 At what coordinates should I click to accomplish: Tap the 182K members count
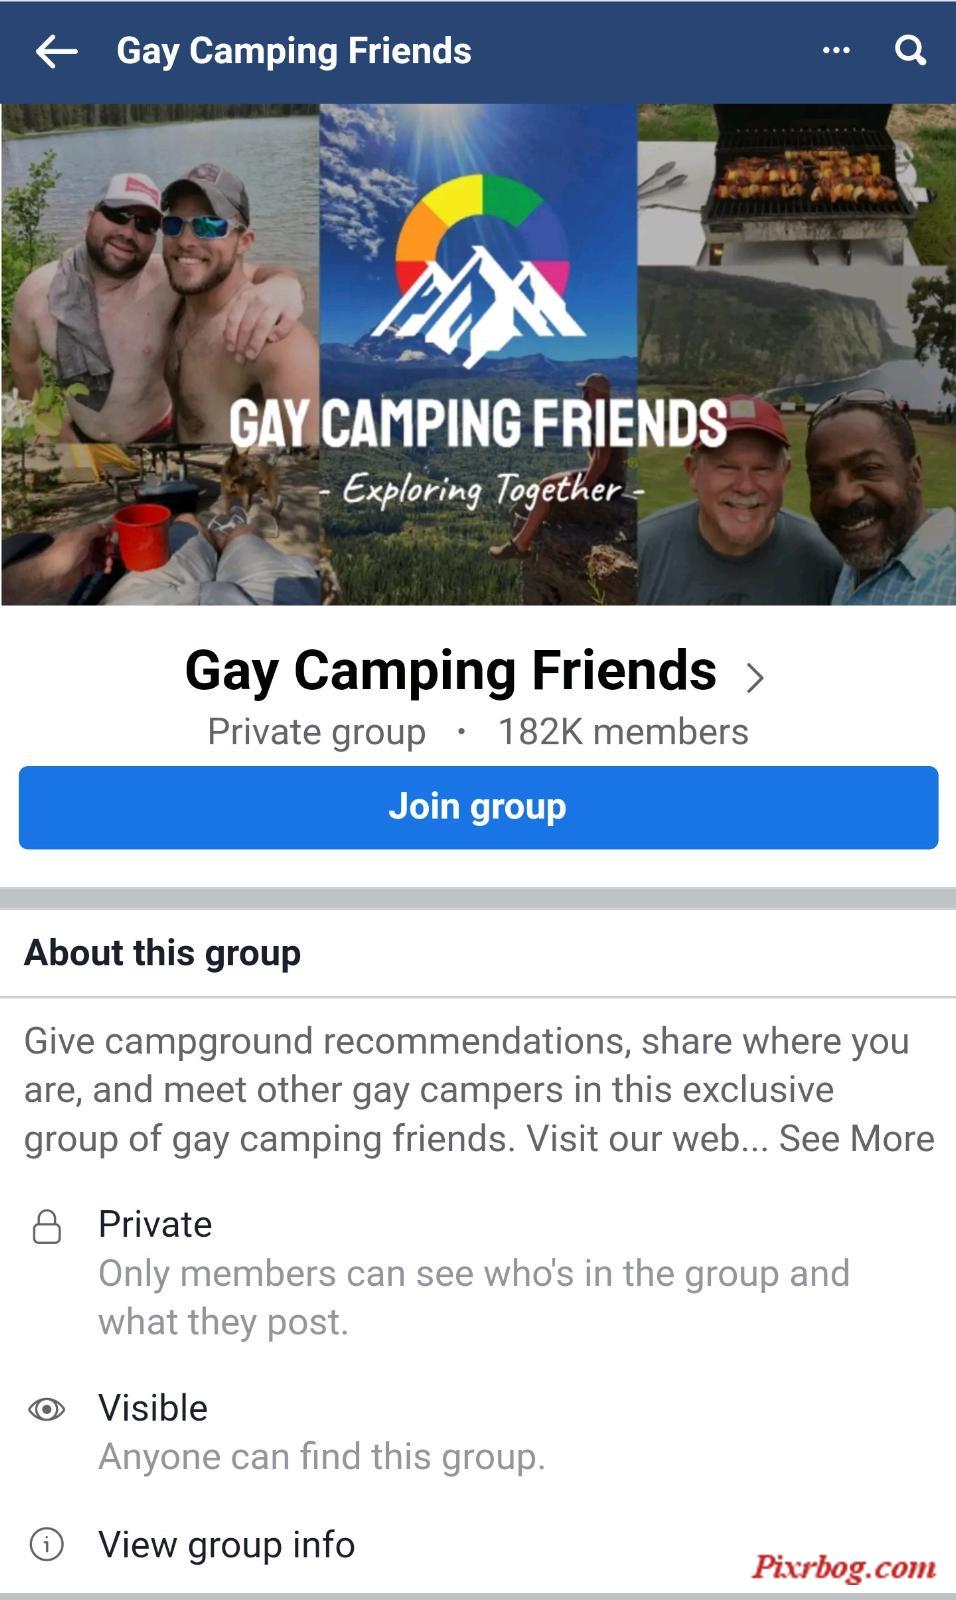coord(623,731)
